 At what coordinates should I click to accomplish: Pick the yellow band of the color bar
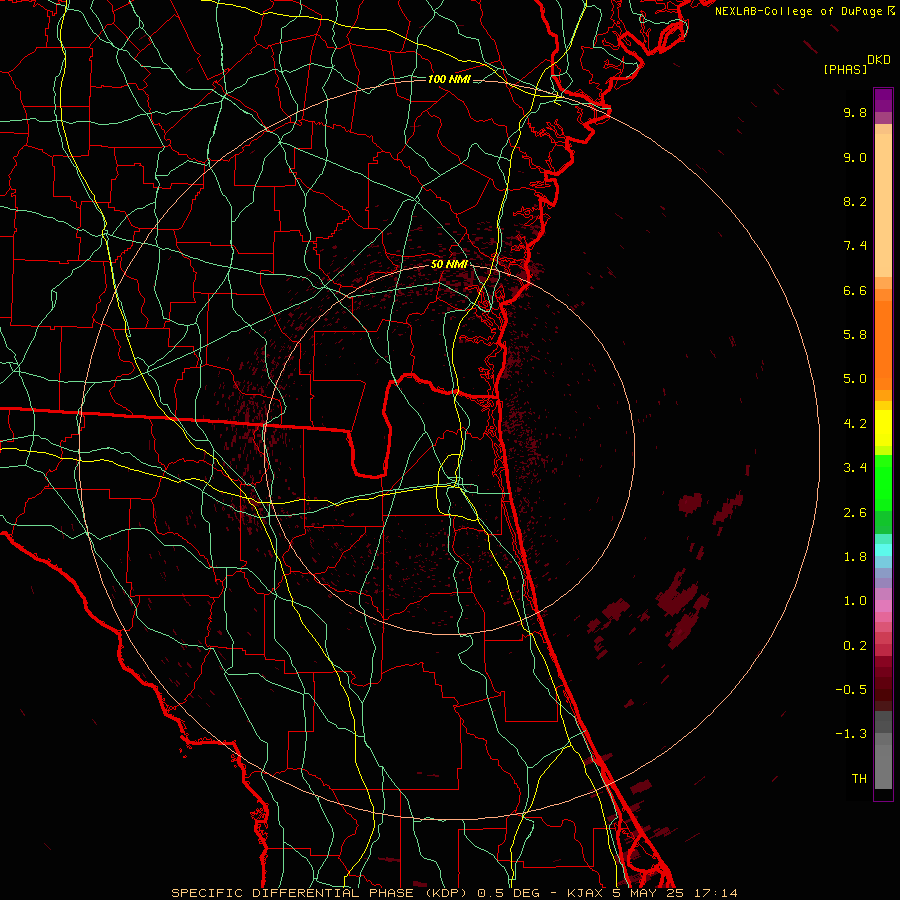(883, 428)
